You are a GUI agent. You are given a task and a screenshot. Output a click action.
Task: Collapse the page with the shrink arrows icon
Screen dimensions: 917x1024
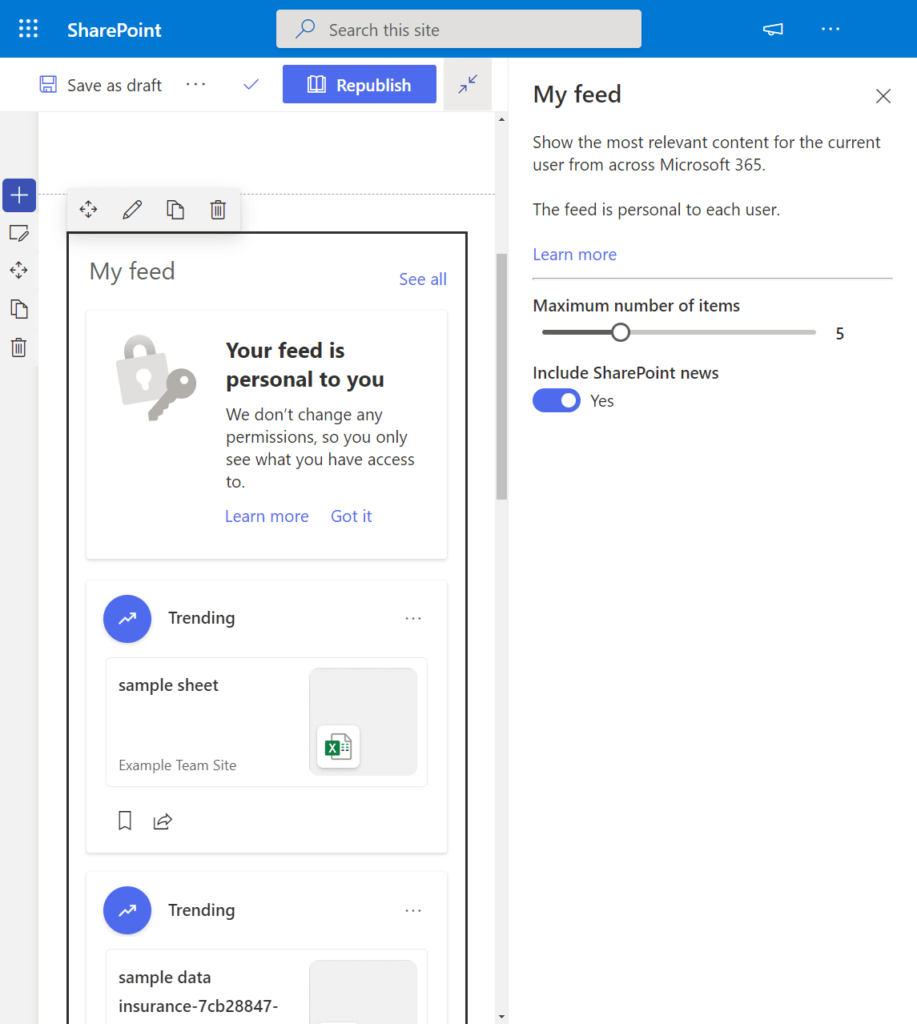[x=468, y=84]
